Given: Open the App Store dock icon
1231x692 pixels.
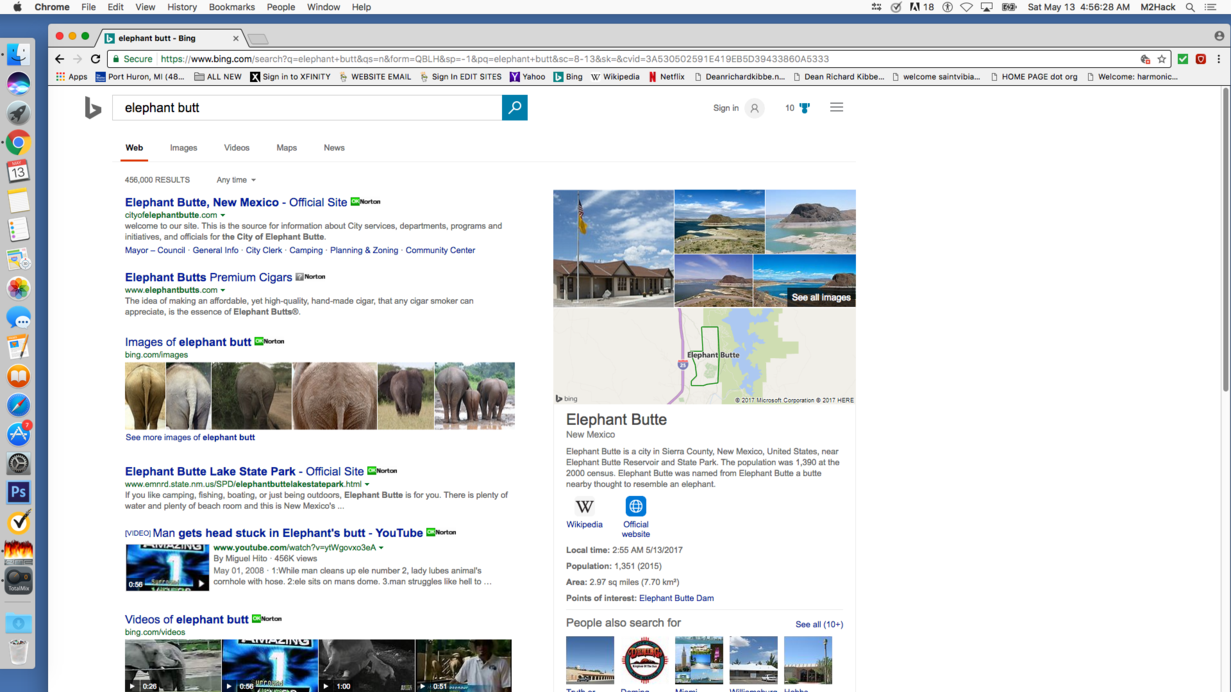Looking at the screenshot, I should point(18,434).
